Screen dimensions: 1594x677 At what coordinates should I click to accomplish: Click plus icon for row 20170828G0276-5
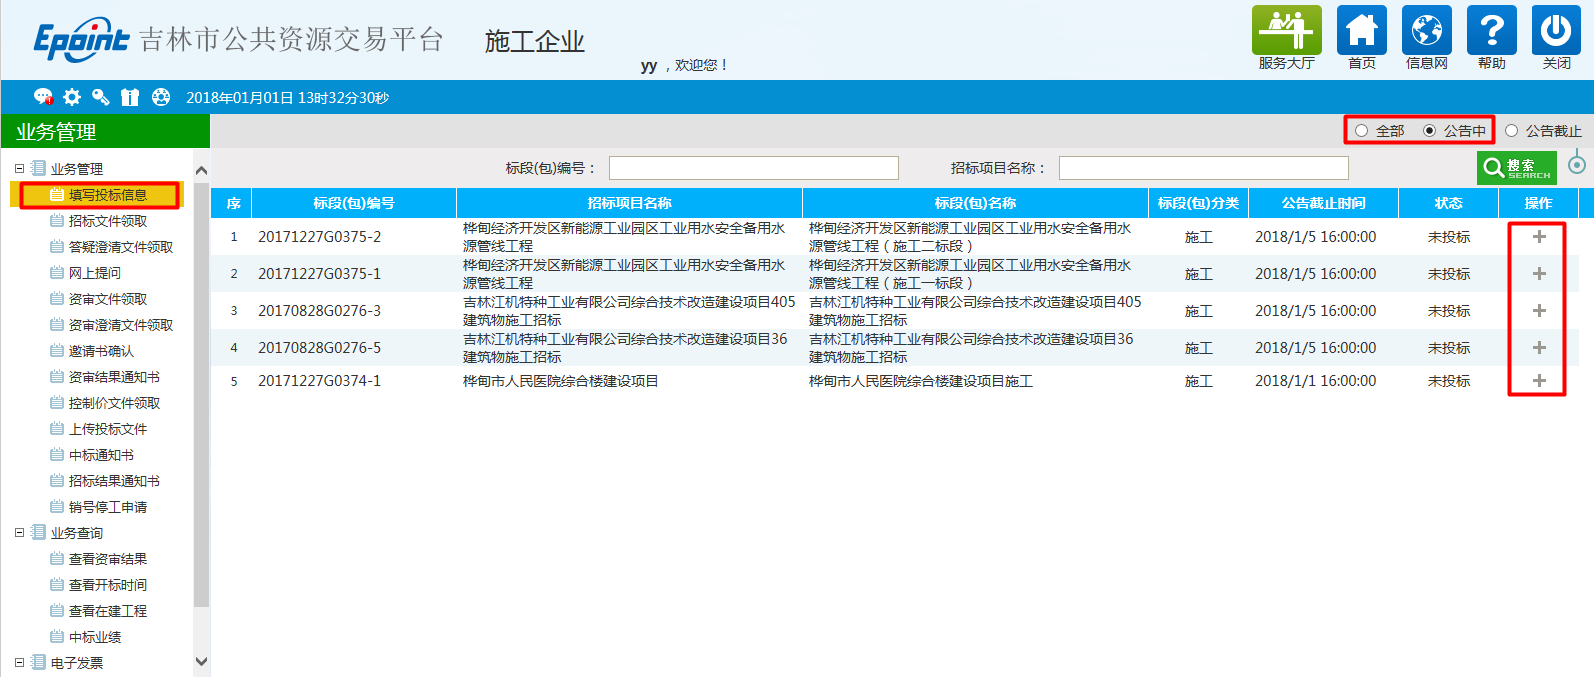(x=1539, y=348)
